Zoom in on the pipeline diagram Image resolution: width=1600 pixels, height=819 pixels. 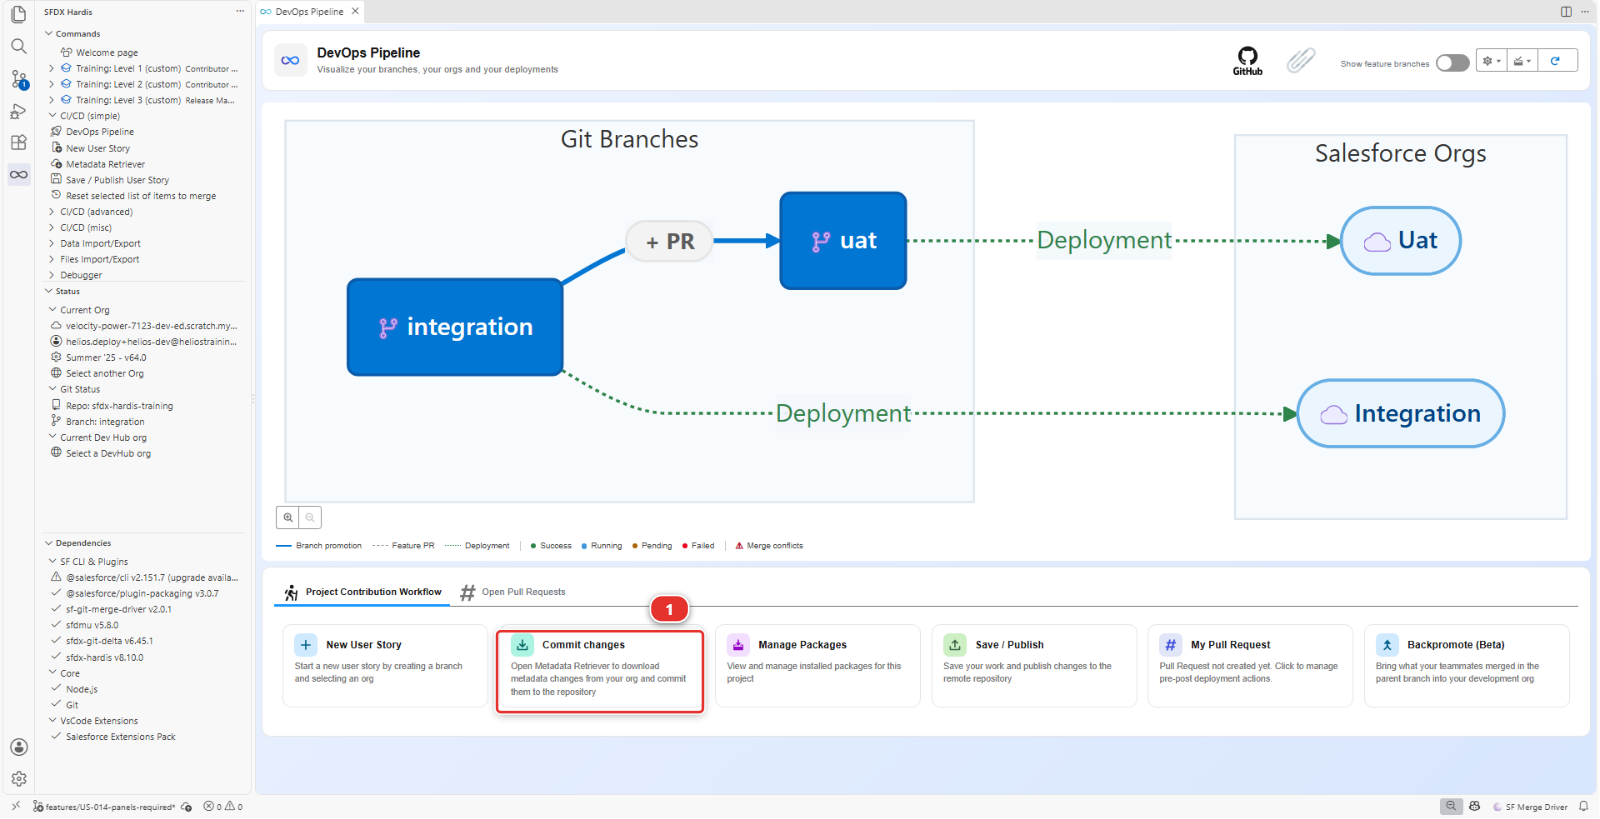(x=288, y=517)
